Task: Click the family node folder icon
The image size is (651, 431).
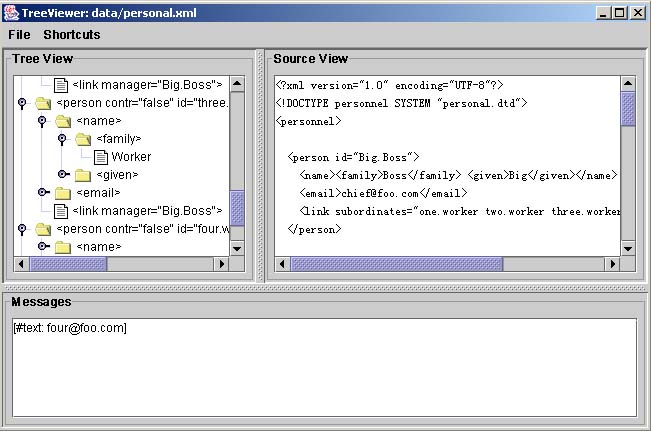Action: [83, 139]
